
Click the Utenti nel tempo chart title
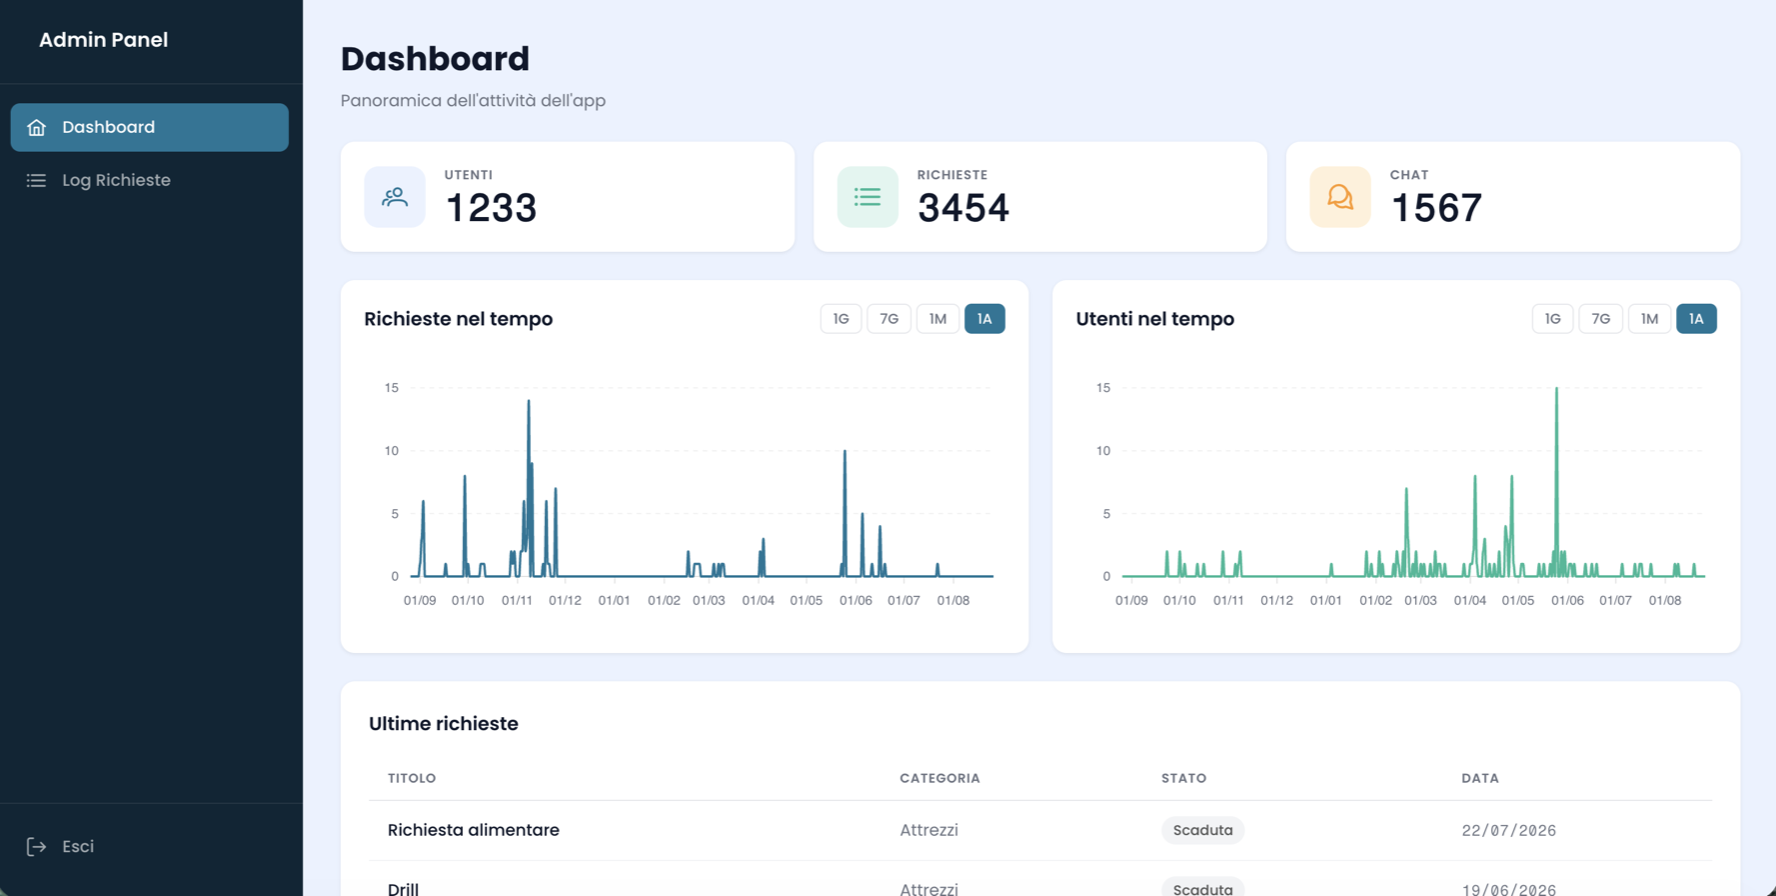(x=1155, y=319)
